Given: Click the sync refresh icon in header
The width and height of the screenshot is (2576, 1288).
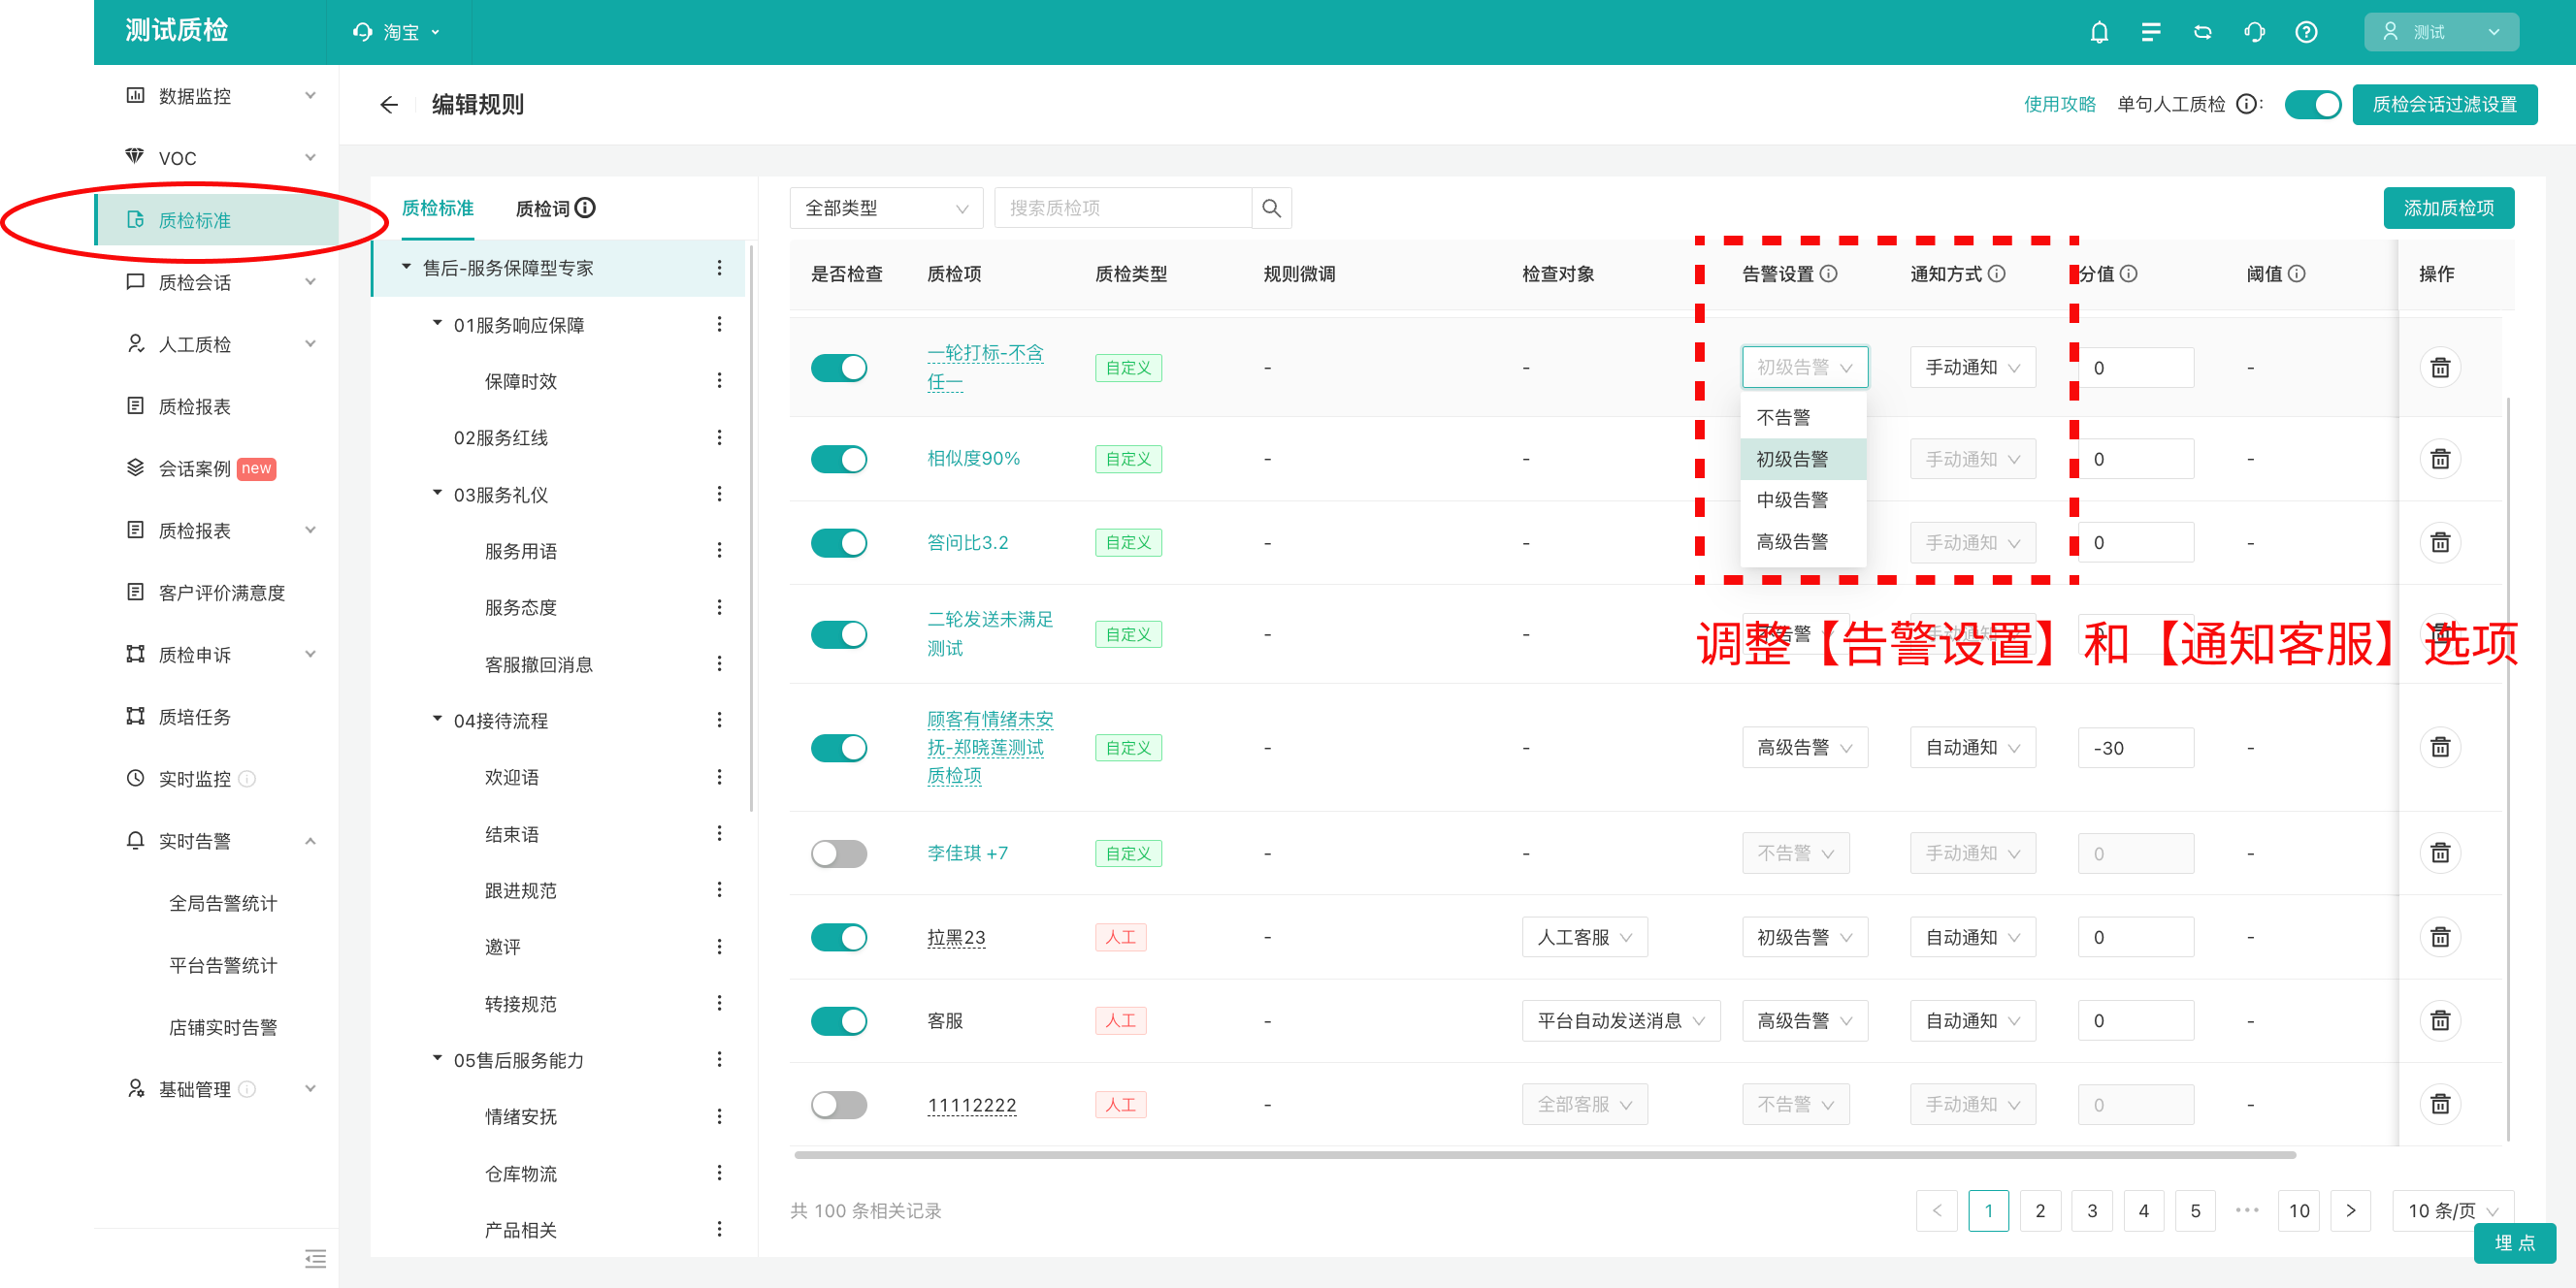Looking at the screenshot, I should (x=2203, y=32).
